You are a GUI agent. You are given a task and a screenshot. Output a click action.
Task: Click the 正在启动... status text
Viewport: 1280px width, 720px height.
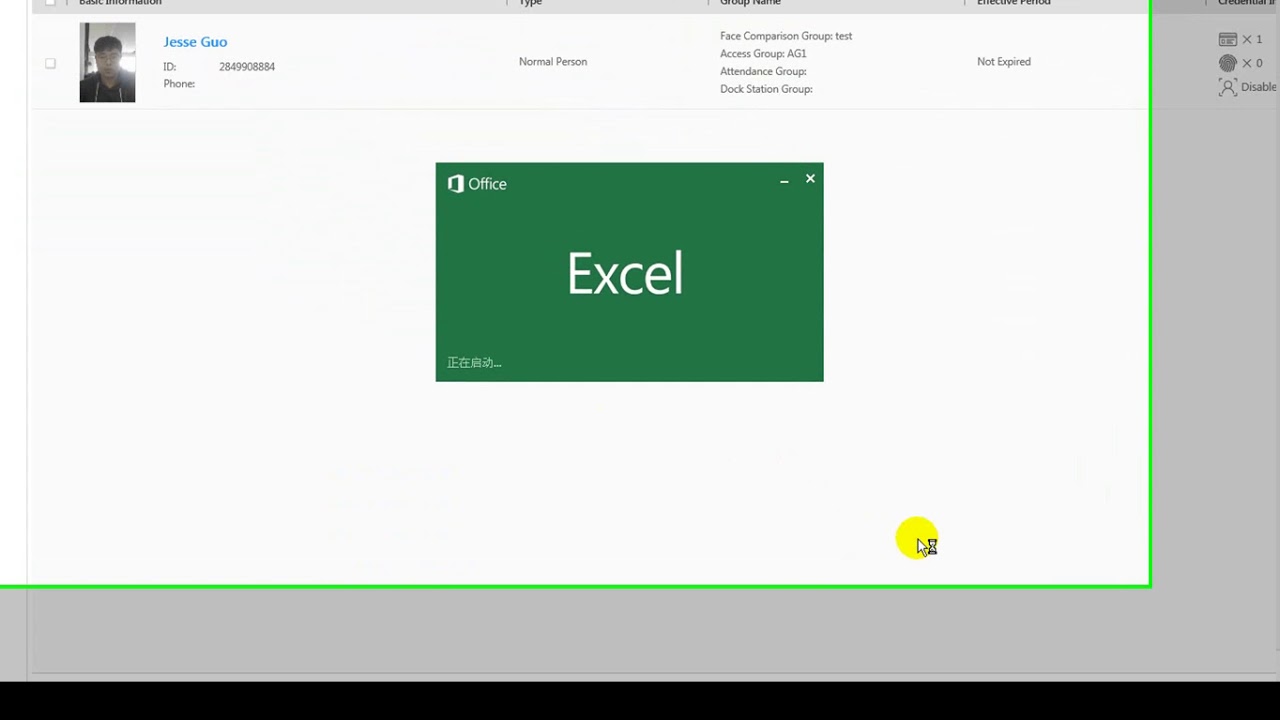474,363
